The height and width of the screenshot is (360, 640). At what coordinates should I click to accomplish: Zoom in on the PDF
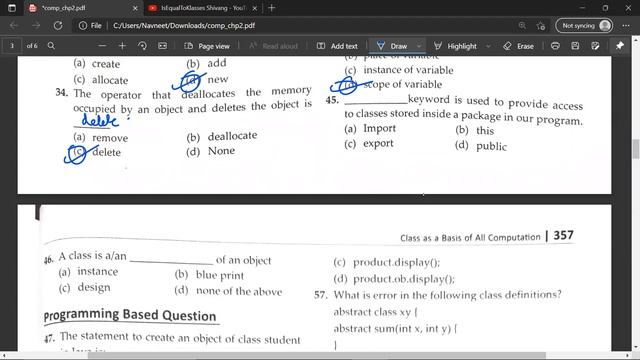pos(122,46)
